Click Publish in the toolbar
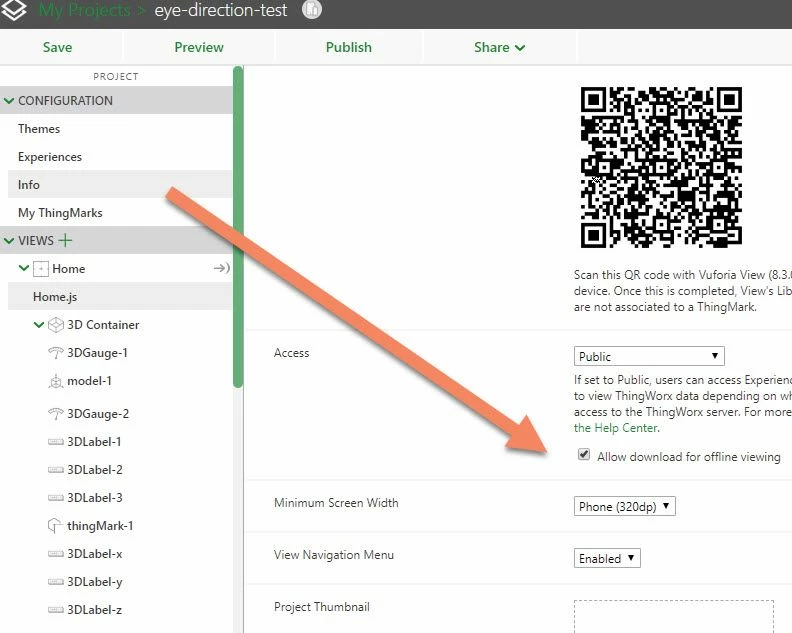This screenshot has height=633, width=792. coord(349,47)
